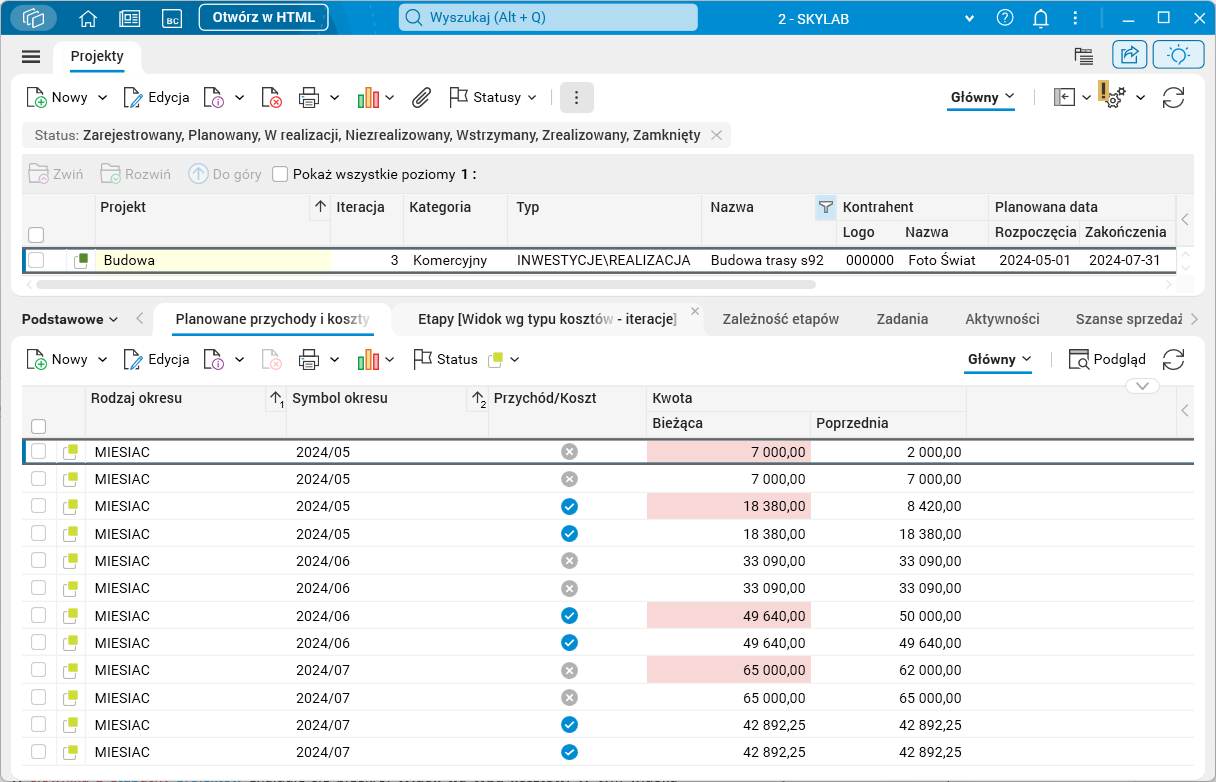Click the delete icon in top toolbar

[271, 97]
